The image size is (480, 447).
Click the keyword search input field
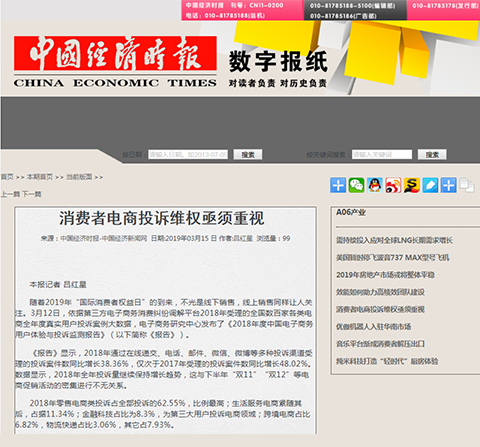pyautogui.click(x=382, y=154)
